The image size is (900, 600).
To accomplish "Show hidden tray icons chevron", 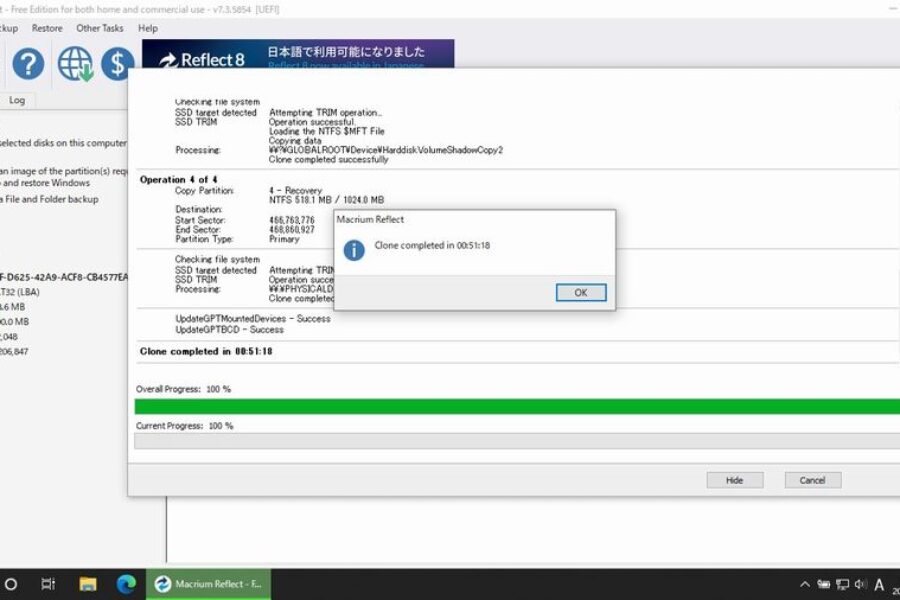I will point(805,584).
